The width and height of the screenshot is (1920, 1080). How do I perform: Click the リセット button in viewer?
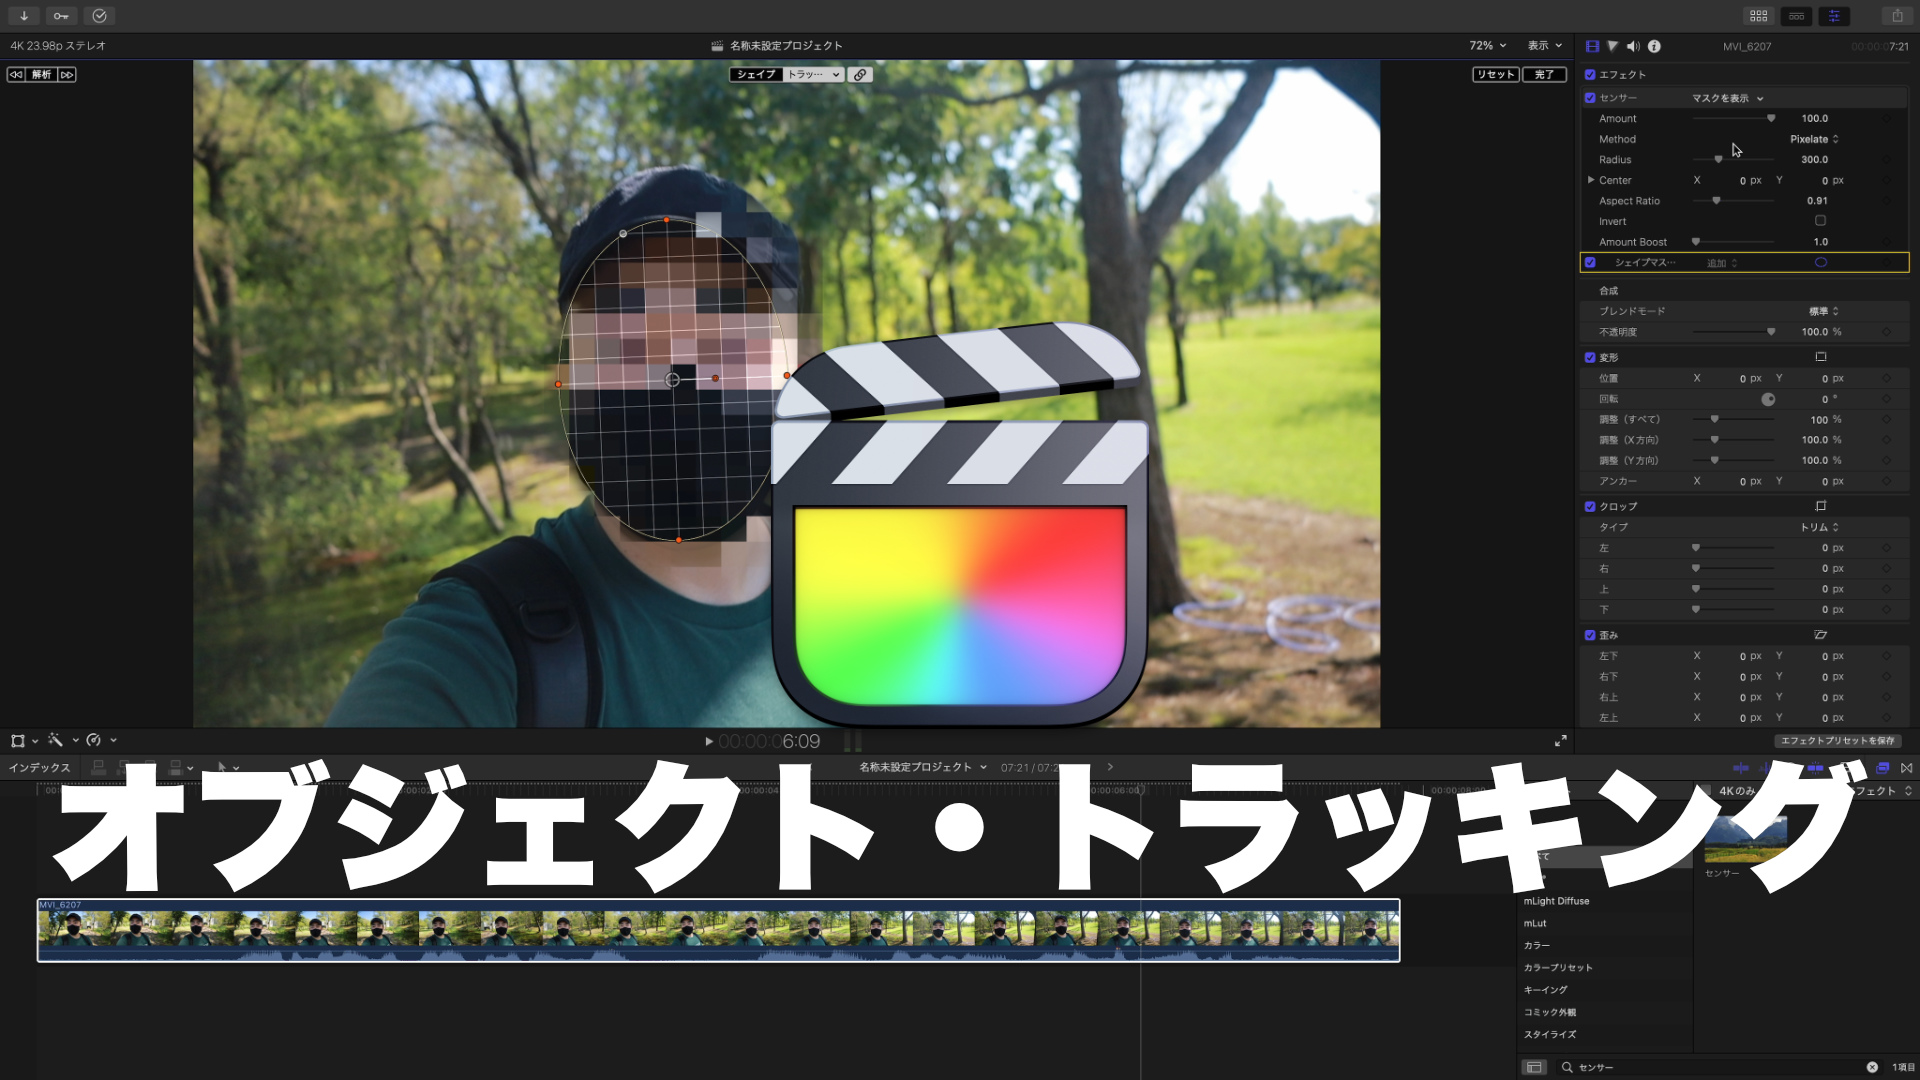coord(1496,75)
